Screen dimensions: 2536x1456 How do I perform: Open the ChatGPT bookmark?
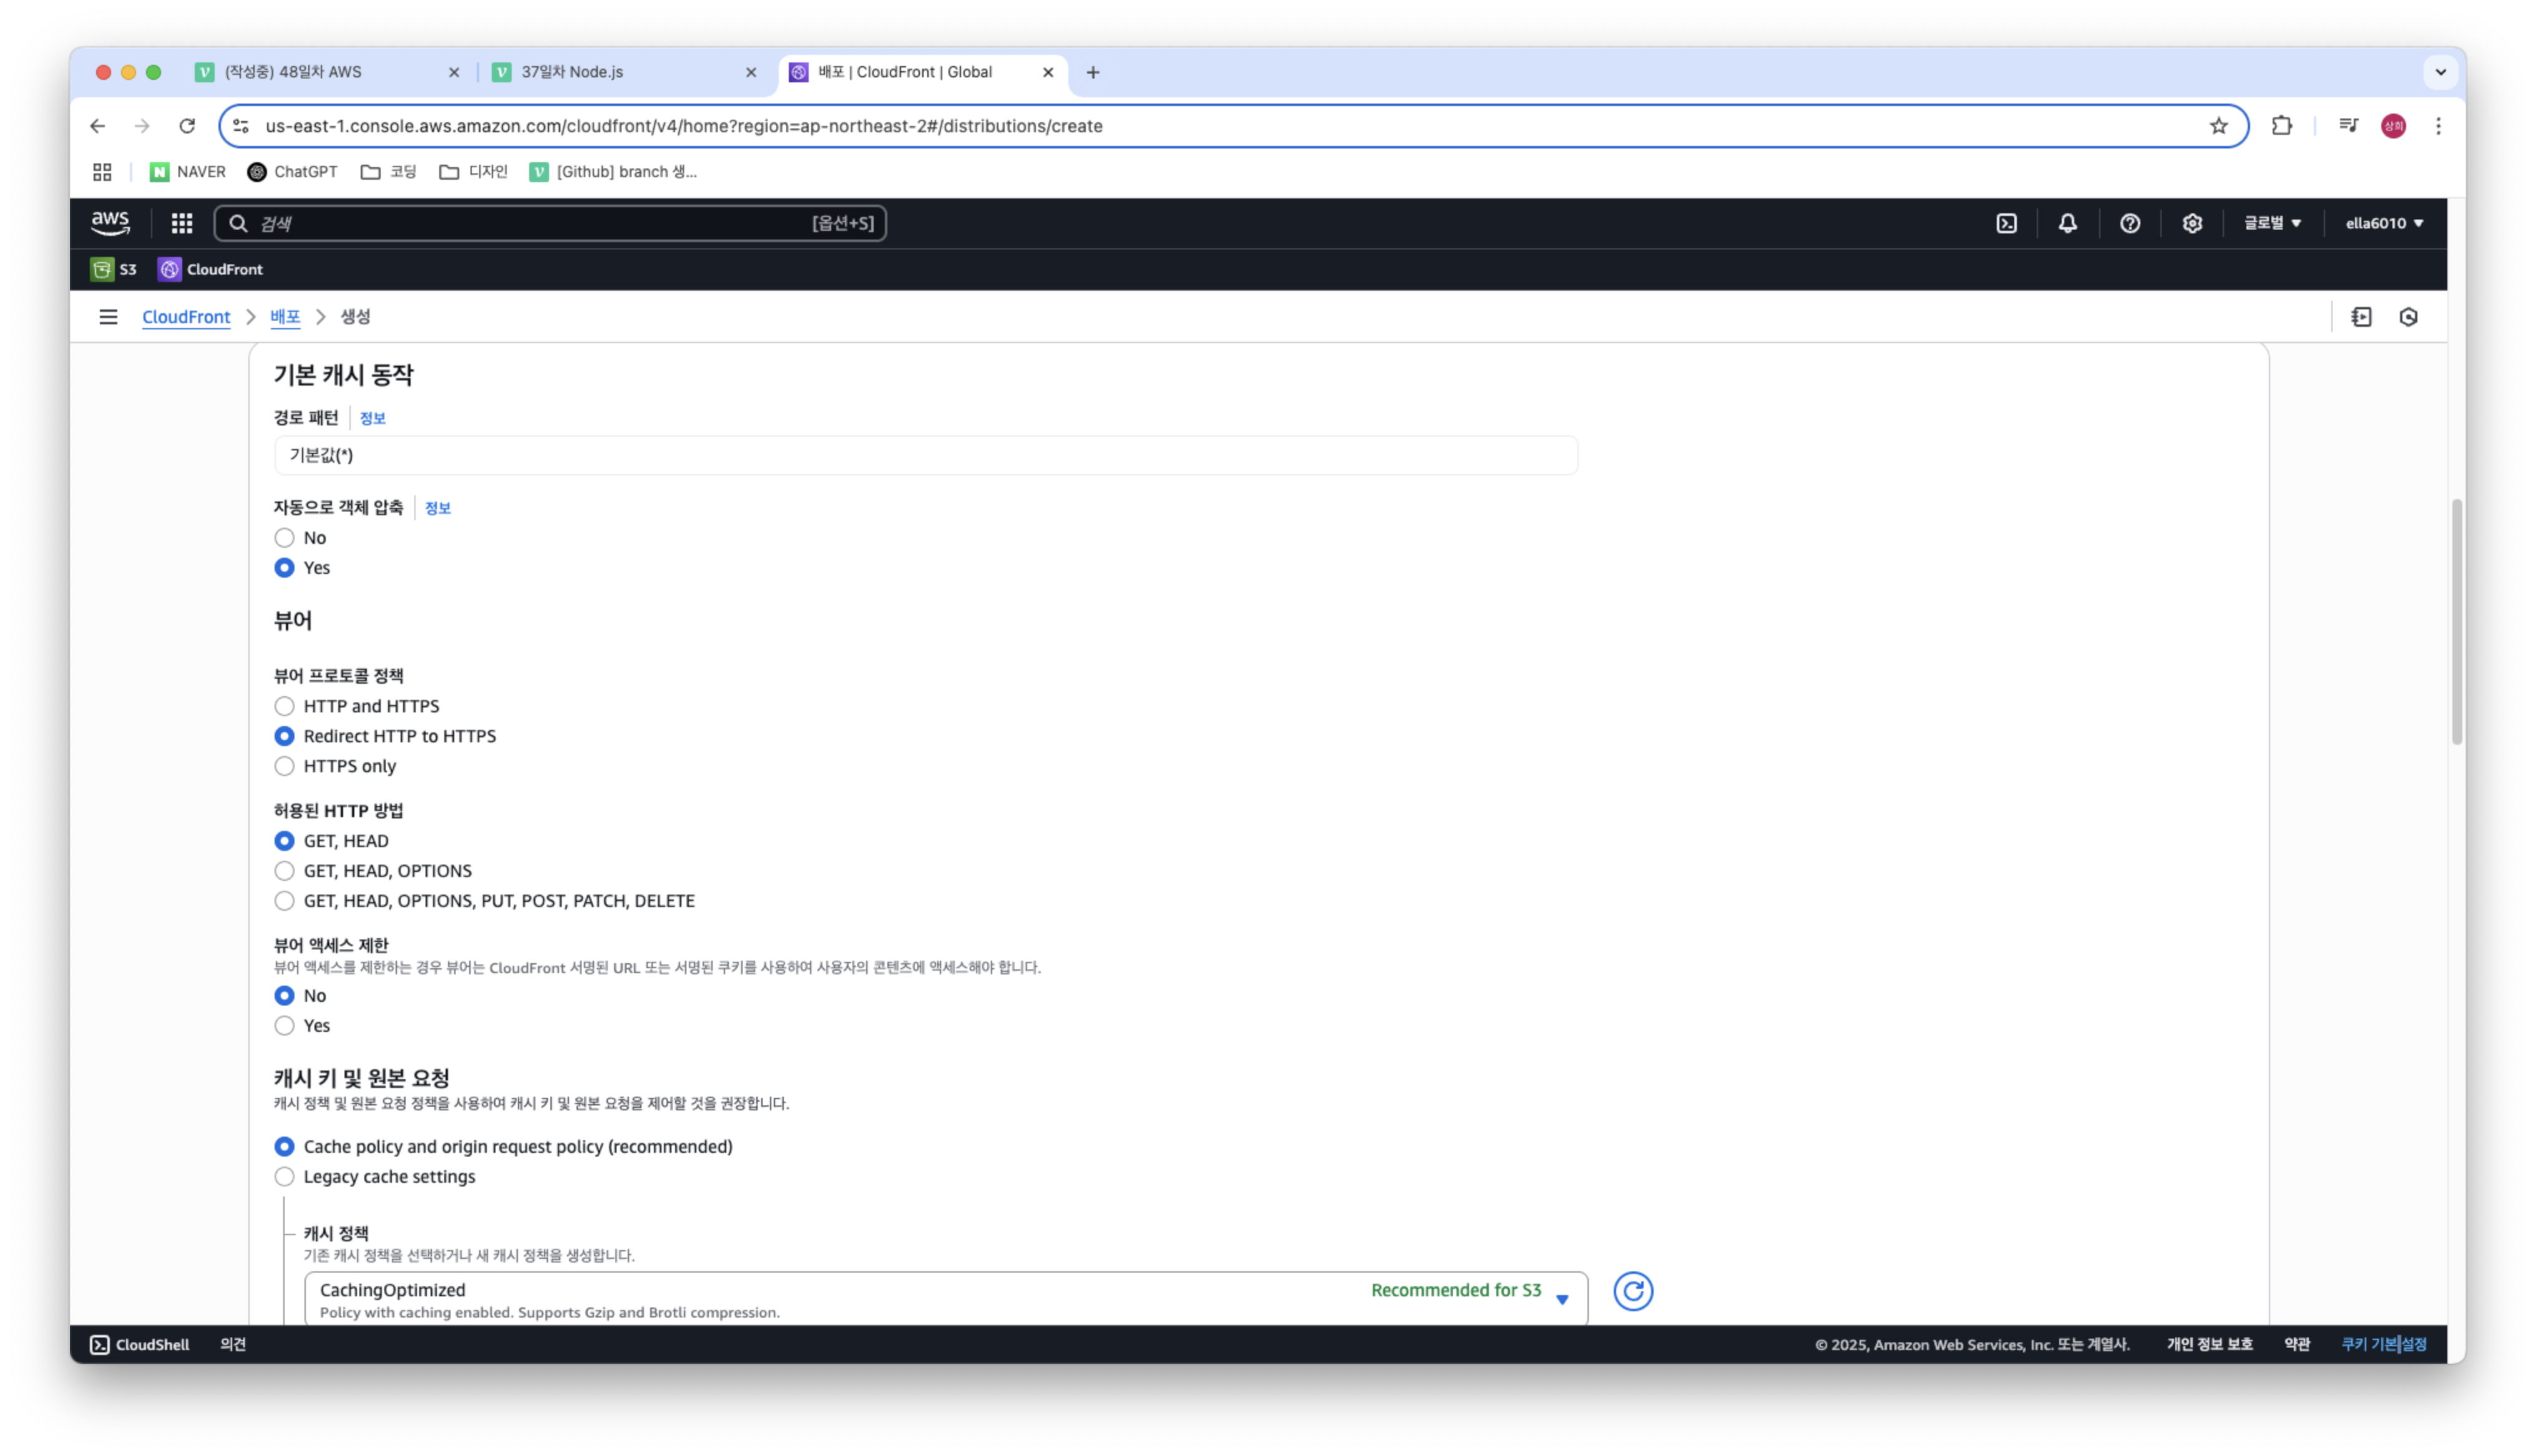[292, 172]
